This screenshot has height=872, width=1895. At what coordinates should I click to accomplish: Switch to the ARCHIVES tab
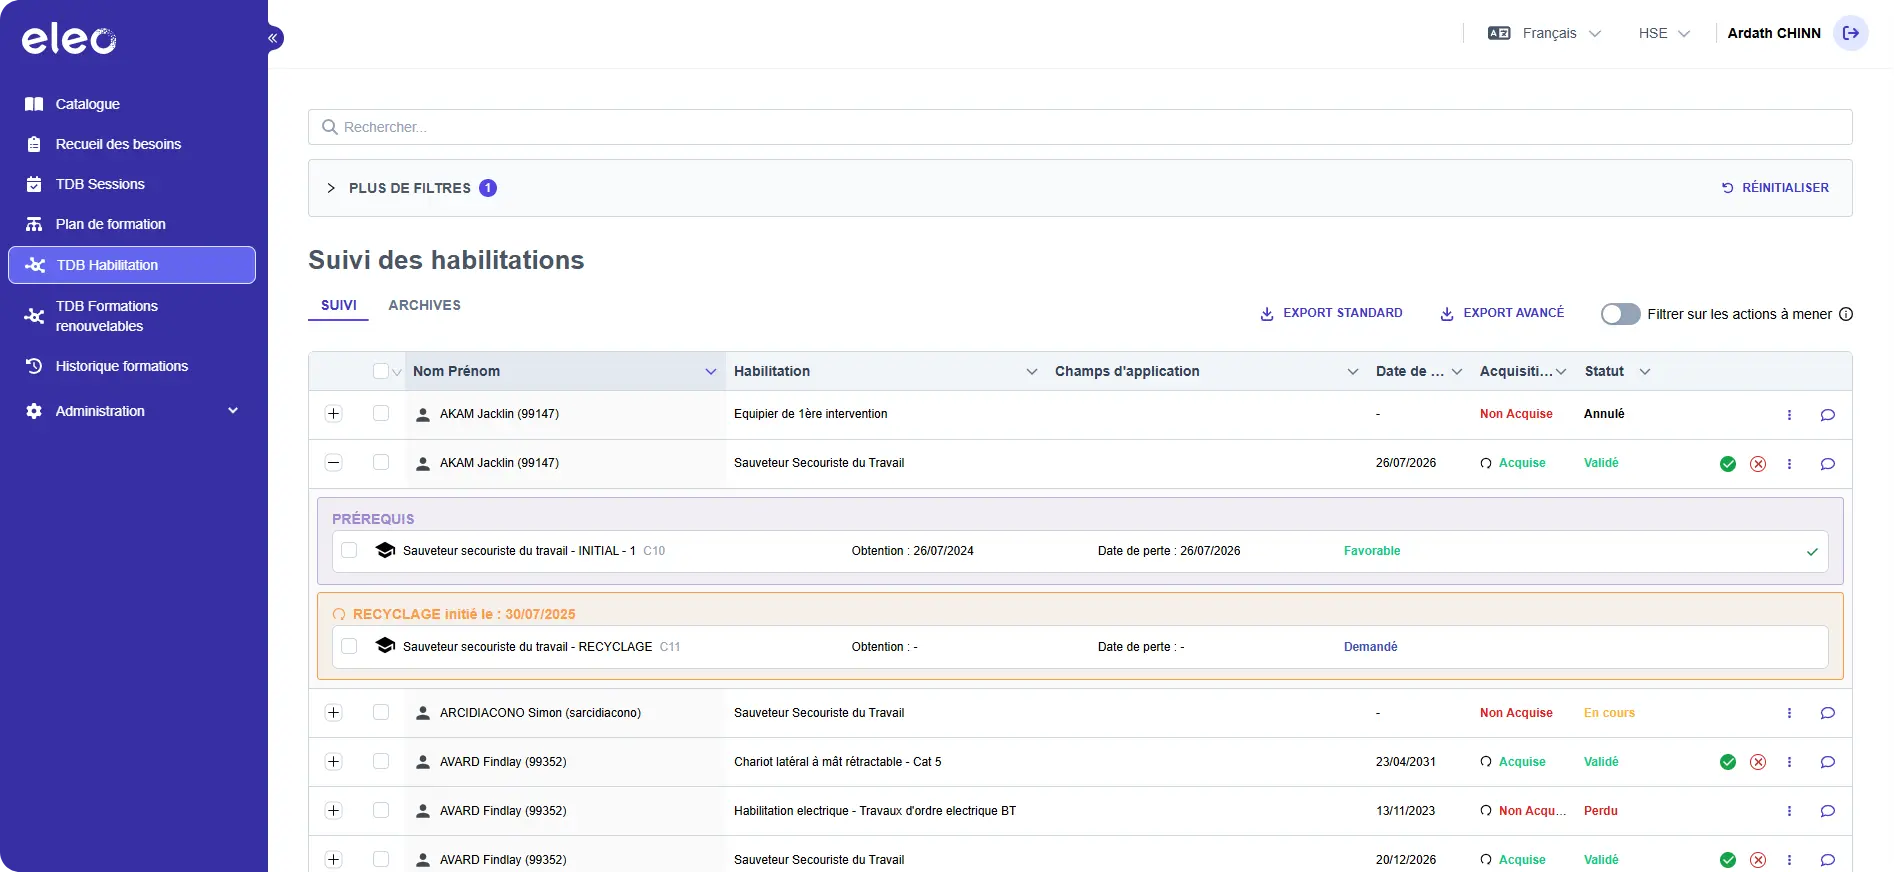coord(424,305)
